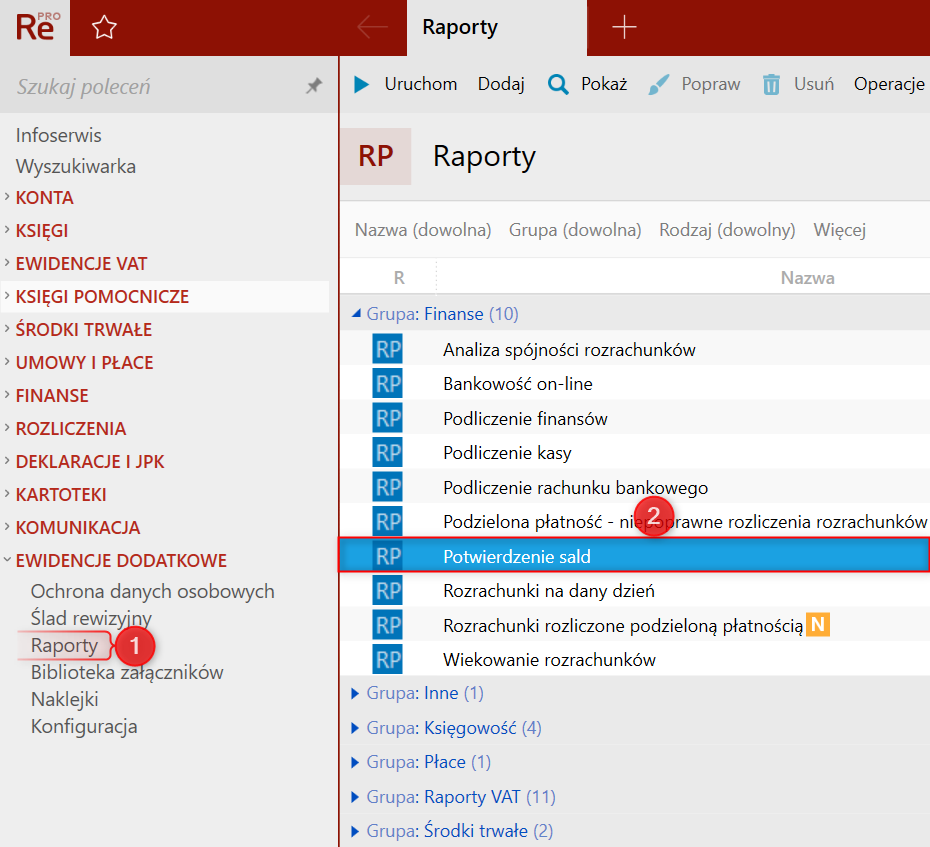Click the Popraw brush icon

(659, 84)
